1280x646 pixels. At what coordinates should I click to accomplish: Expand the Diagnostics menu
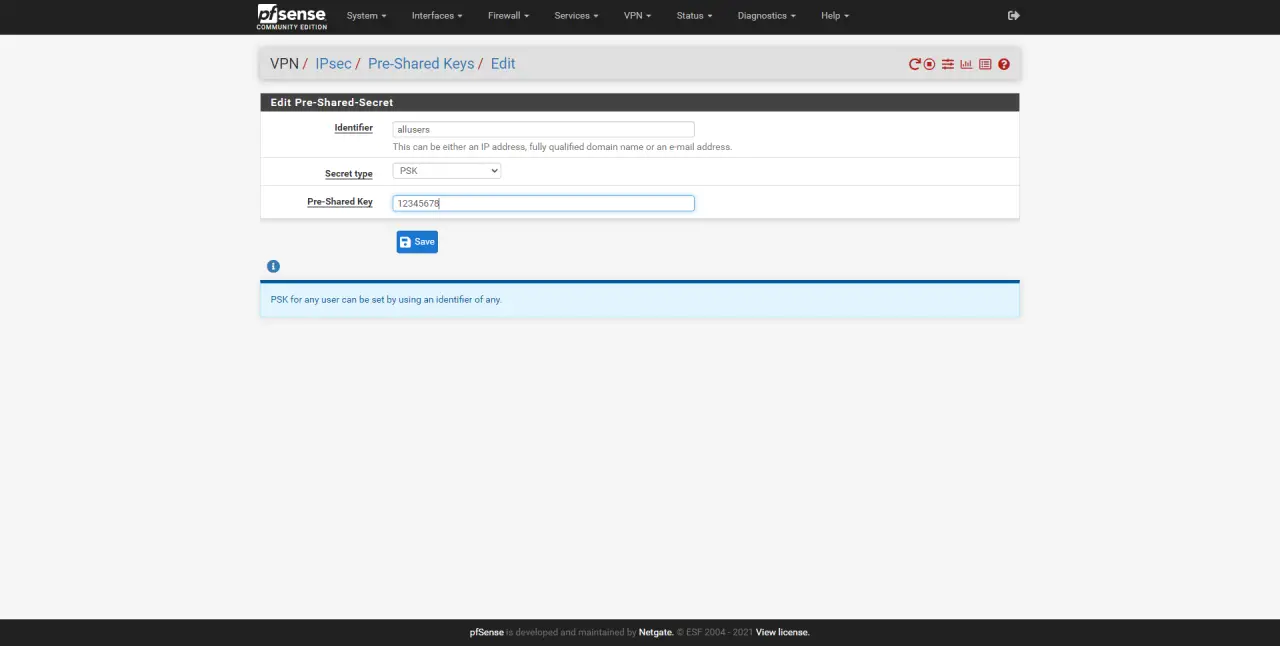point(766,16)
